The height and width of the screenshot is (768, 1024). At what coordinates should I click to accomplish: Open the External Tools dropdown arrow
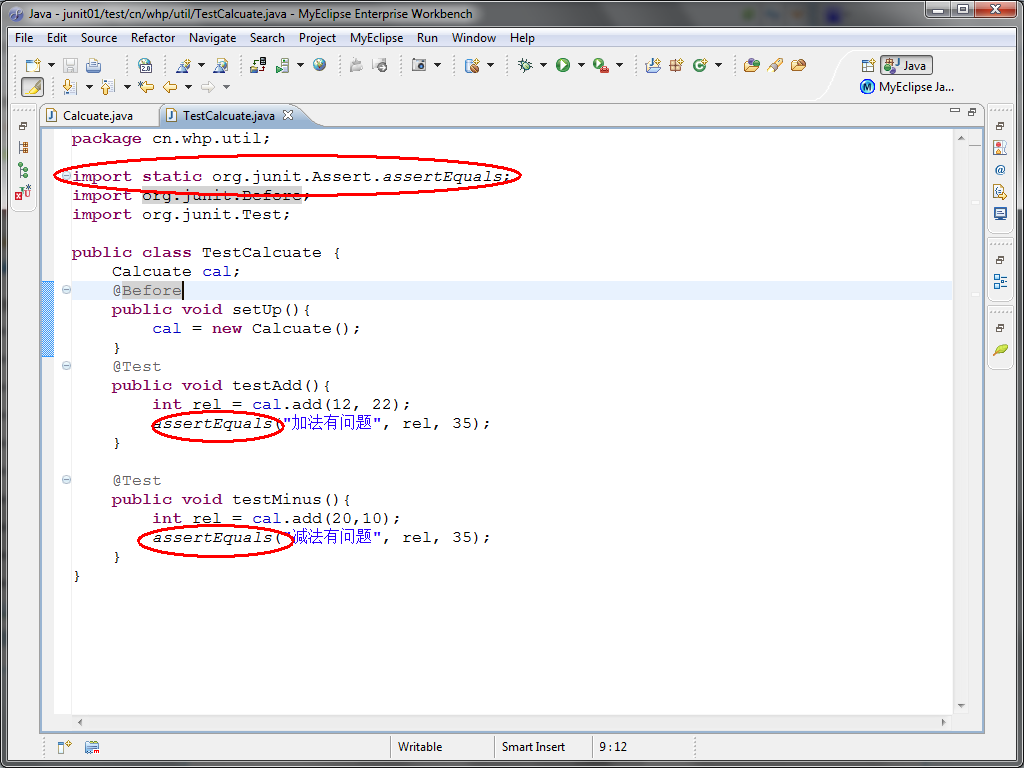click(x=619, y=65)
